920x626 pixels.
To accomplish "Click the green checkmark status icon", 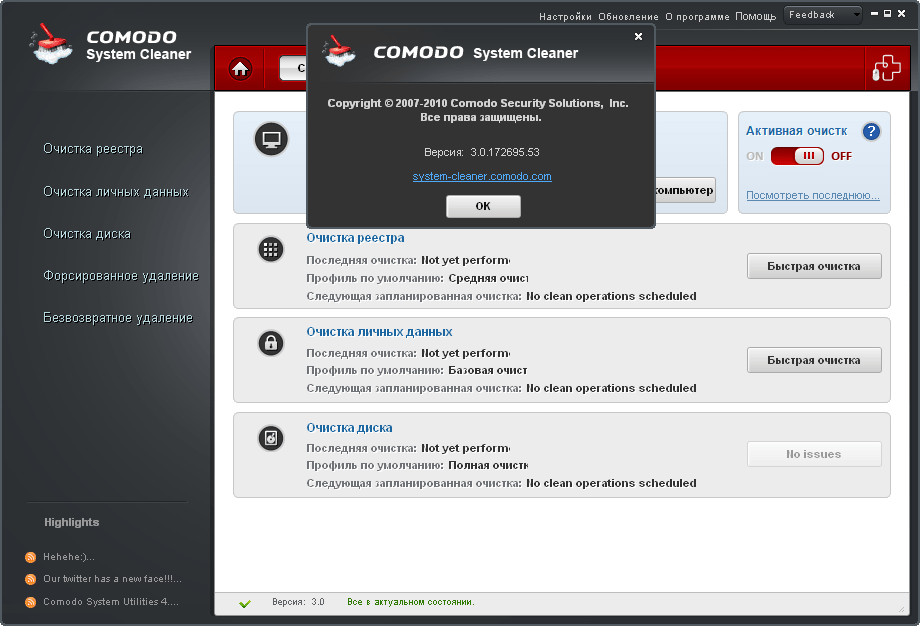I will pyautogui.click(x=245, y=603).
